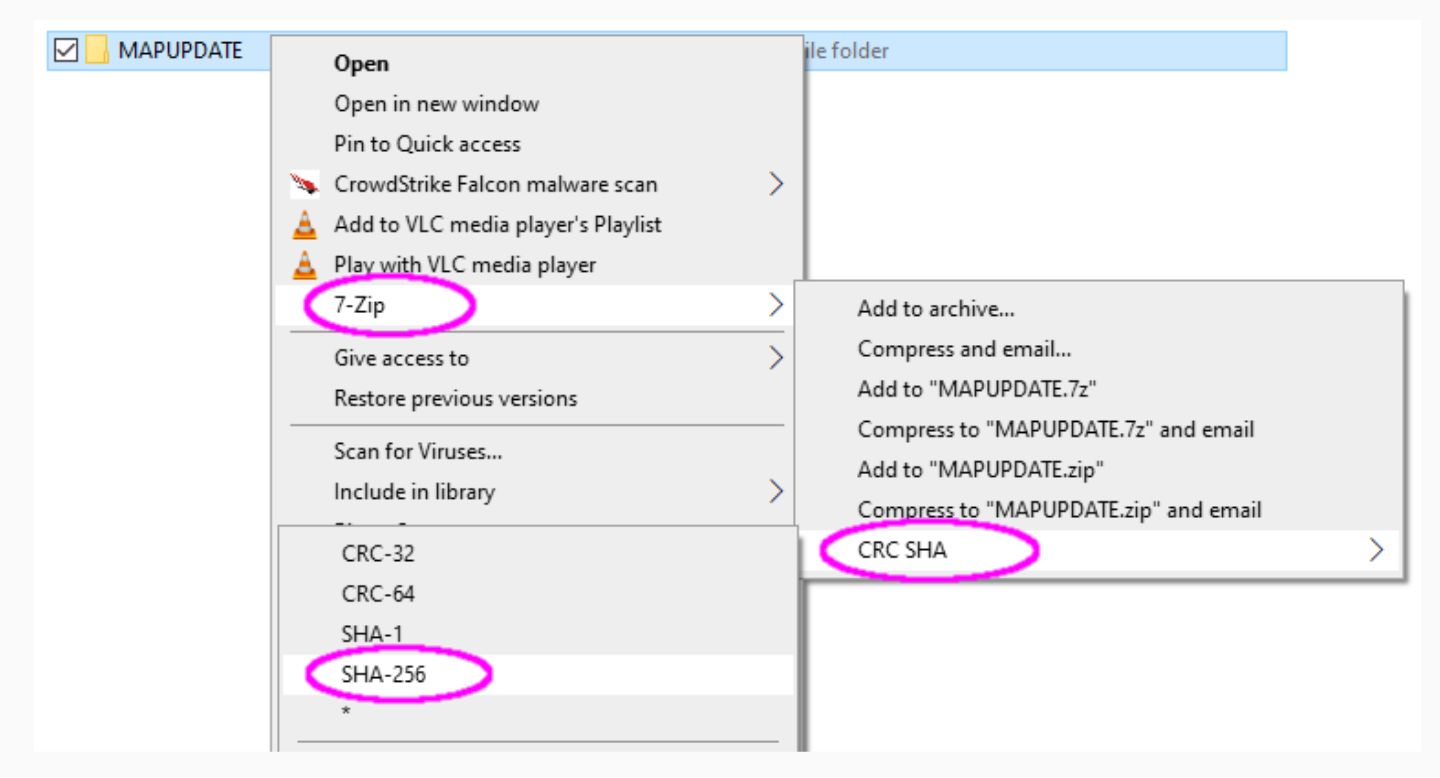Select Add to "MAPUPDATE.7z"
Screen dimensions: 1440x778
[x=978, y=390]
